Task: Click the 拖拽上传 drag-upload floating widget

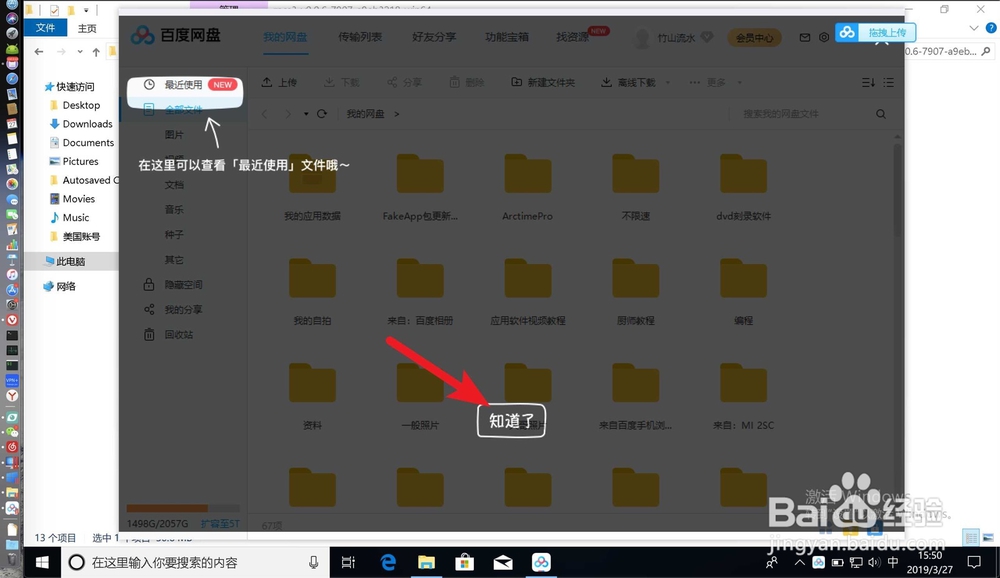Action: (876, 32)
